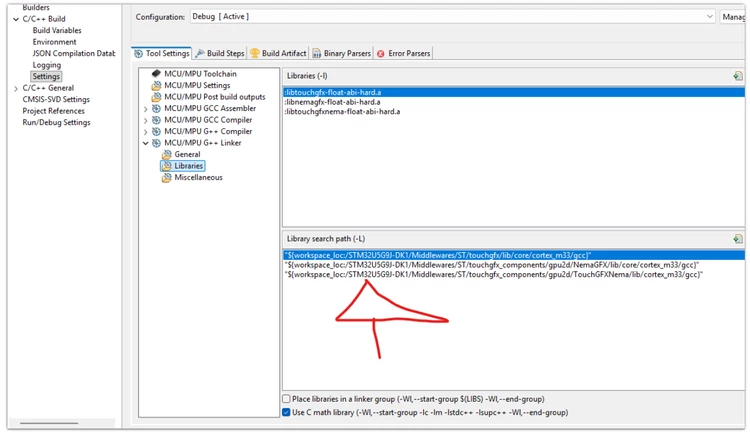Open Project References page

[54, 111]
